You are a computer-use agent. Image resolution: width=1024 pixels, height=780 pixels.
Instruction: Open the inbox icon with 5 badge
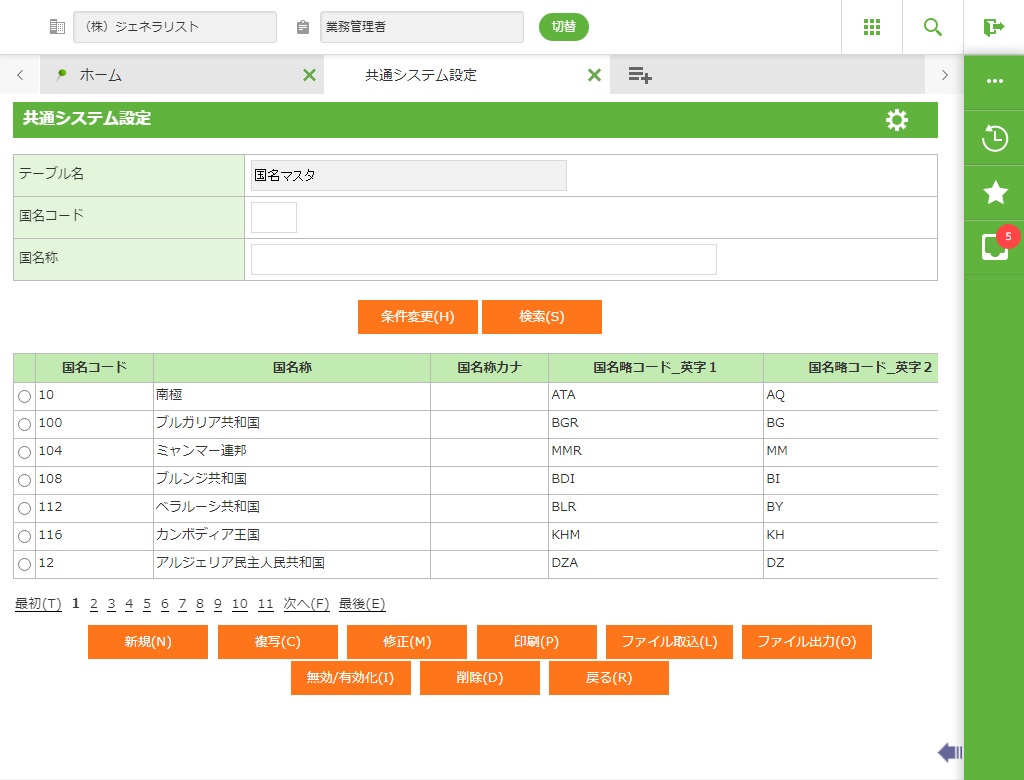tap(994, 247)
